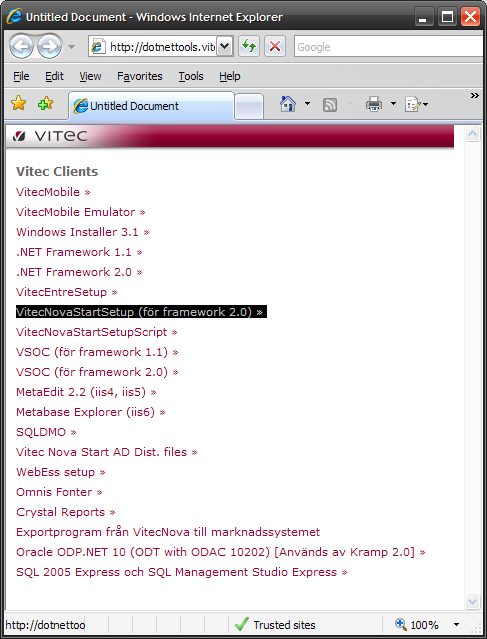Click the Home page house icon

point(288,104)
